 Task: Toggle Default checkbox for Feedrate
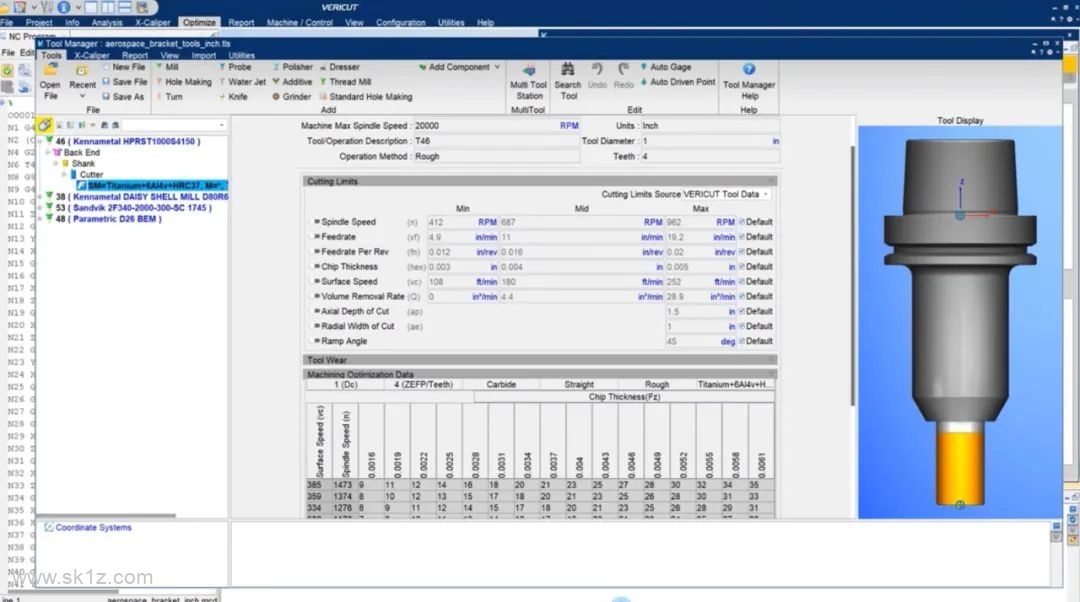pos(742,237)
